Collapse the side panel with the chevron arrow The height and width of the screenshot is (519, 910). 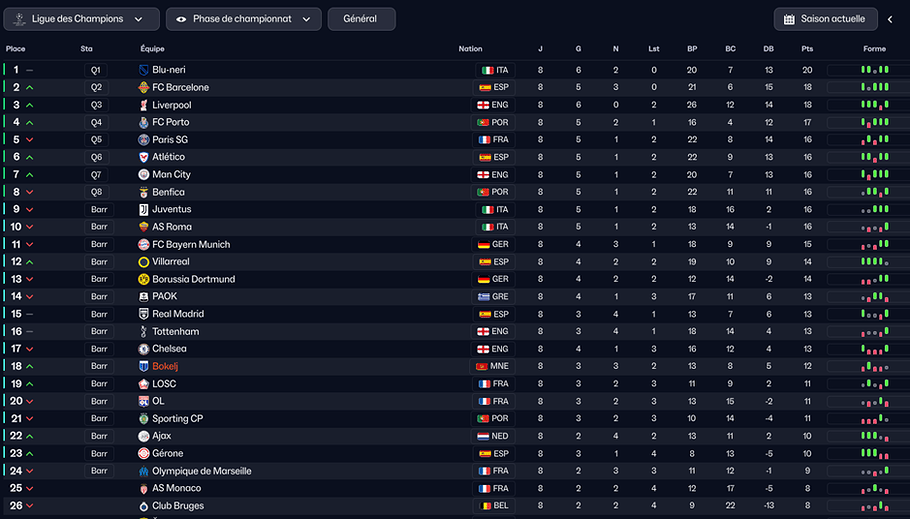click(890, 19)
